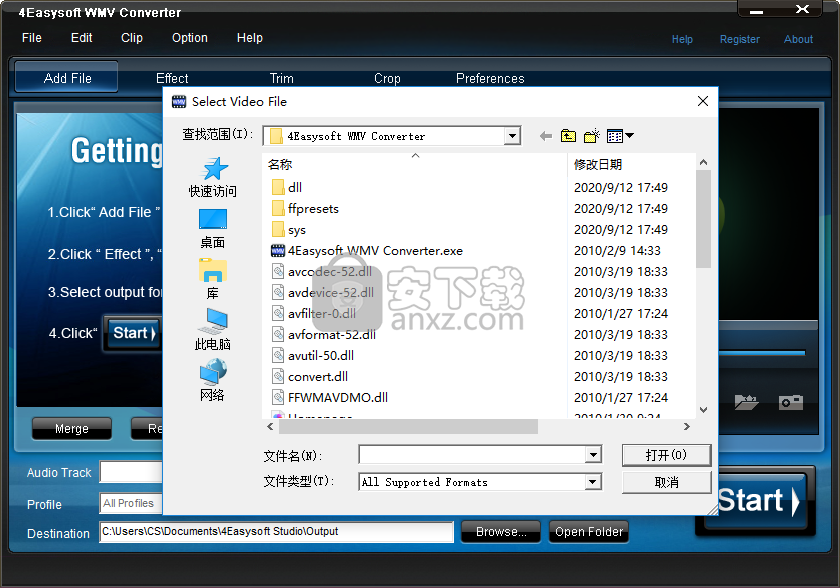
Task: Click the small Start button in Getting Started
Action: [x=133, y=334]
